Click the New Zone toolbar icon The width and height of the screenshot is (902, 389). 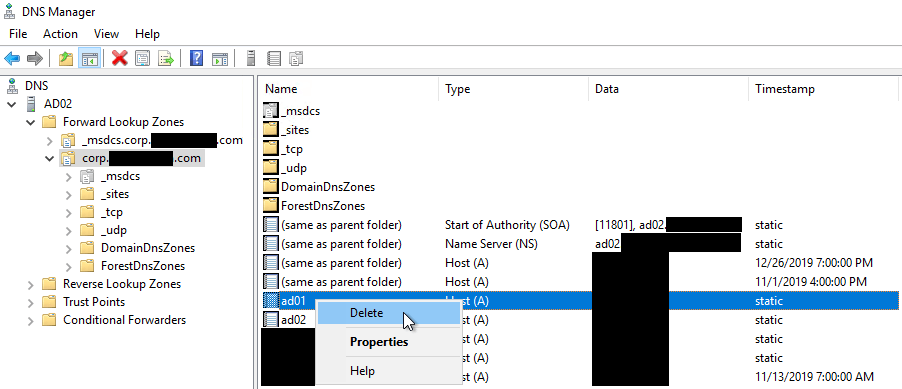274,58
